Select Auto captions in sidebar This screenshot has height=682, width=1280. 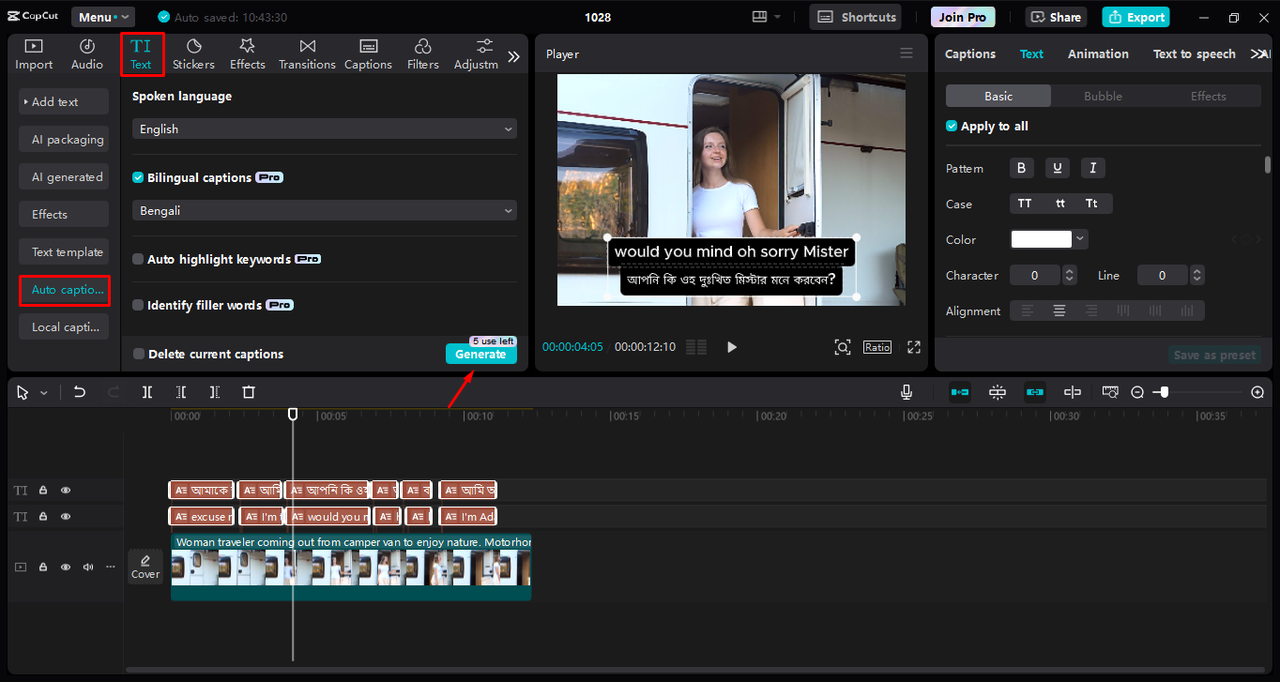[64, 290]
